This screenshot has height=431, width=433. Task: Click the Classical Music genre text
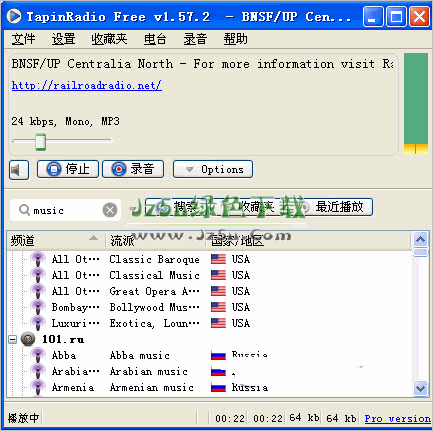[154, 275]
